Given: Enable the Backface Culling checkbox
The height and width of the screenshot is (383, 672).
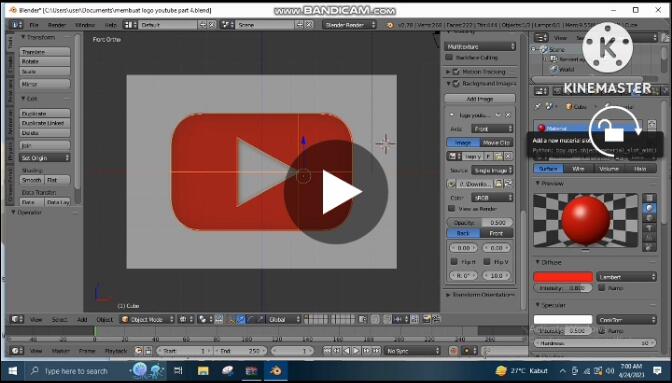Looking at the screenshot, I should pyautogui.click(x=449, y=57).
